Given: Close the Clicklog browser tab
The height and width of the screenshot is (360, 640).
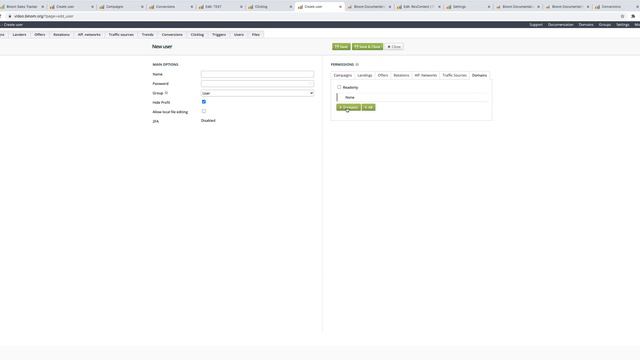Looking at the screenshot, I should tap(291, 7).
